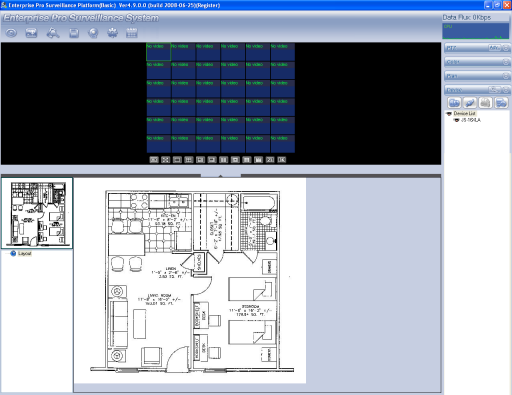Select the Layout item under the floor plan thumbnail

(x=25, y=254)
